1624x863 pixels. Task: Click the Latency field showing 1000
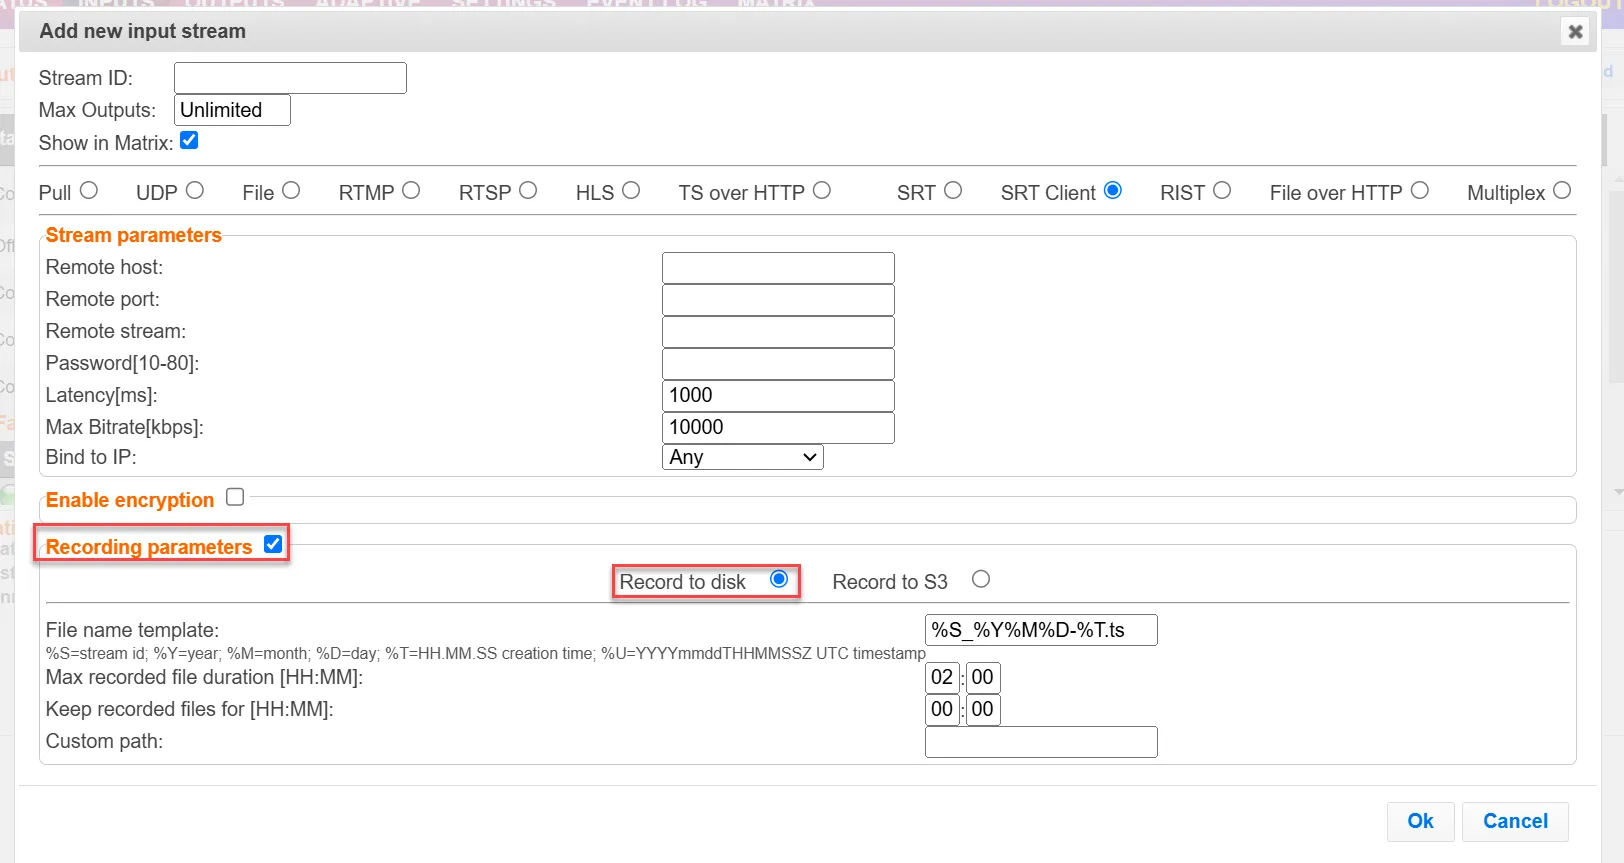pyautogui.click(x=778, y=396)
